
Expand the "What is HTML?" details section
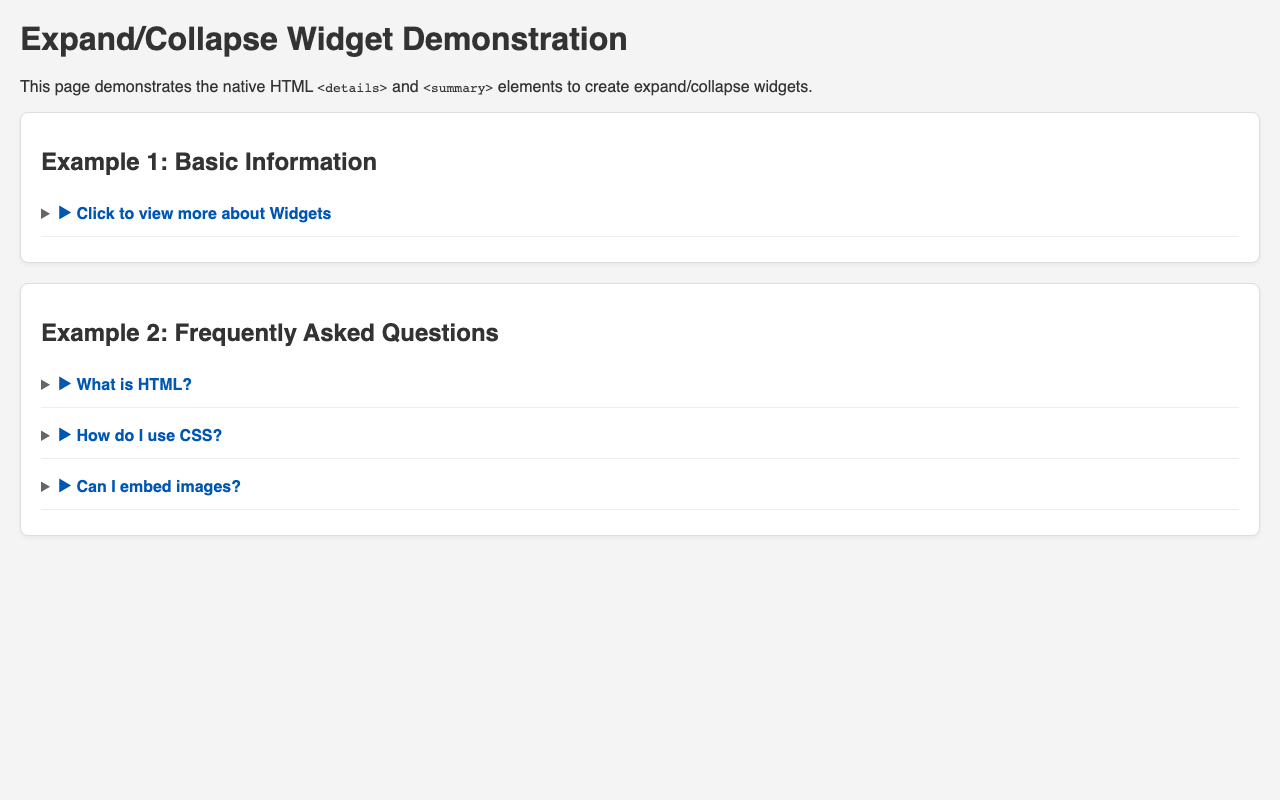click(134, 384)
